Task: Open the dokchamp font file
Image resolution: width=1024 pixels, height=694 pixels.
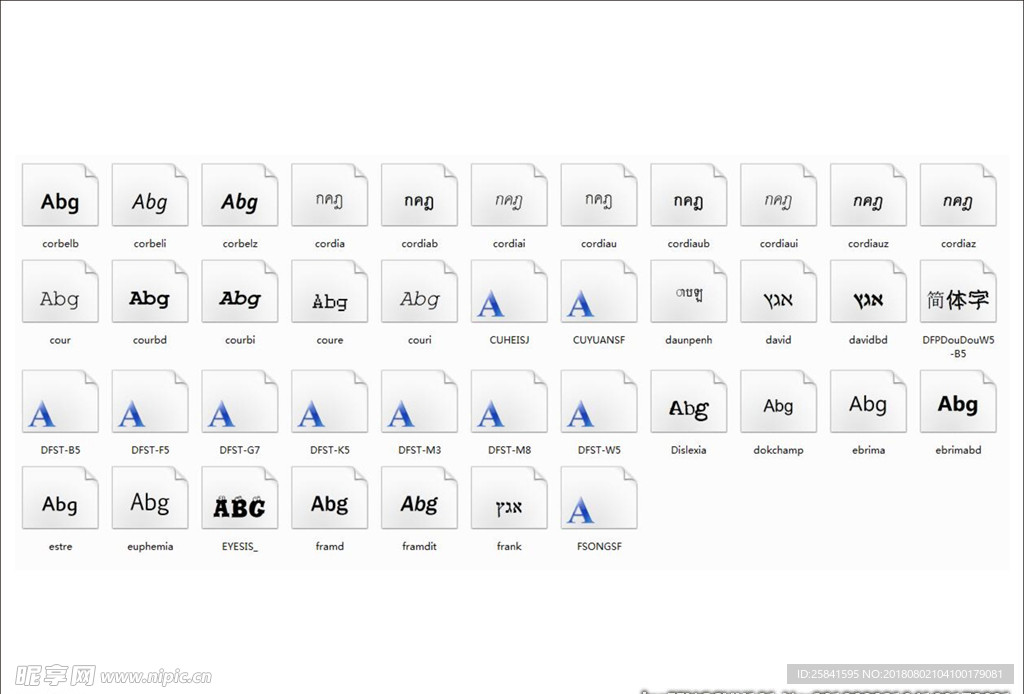Action: 778,404
